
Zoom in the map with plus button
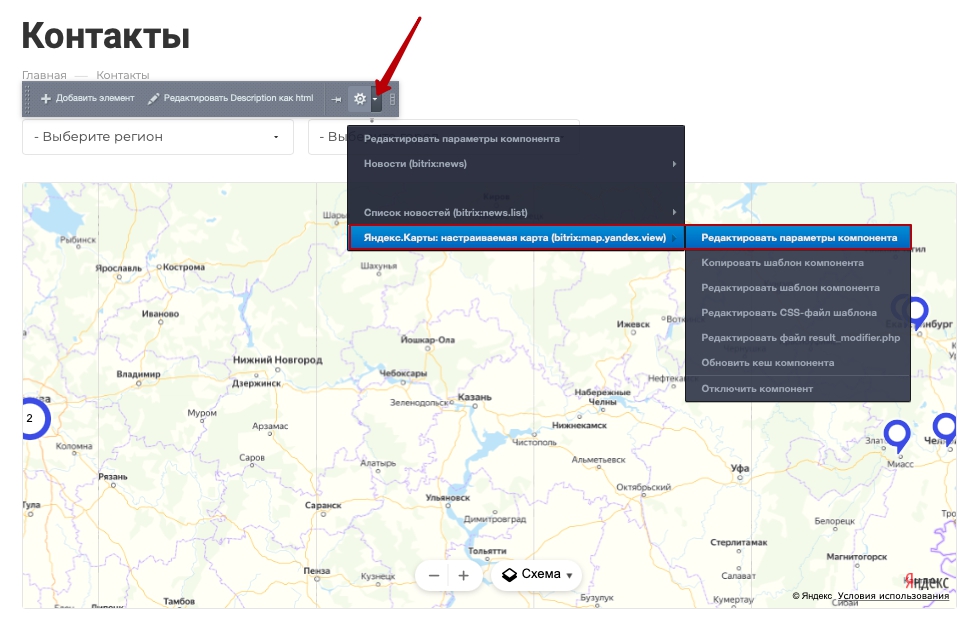[463, 576]
